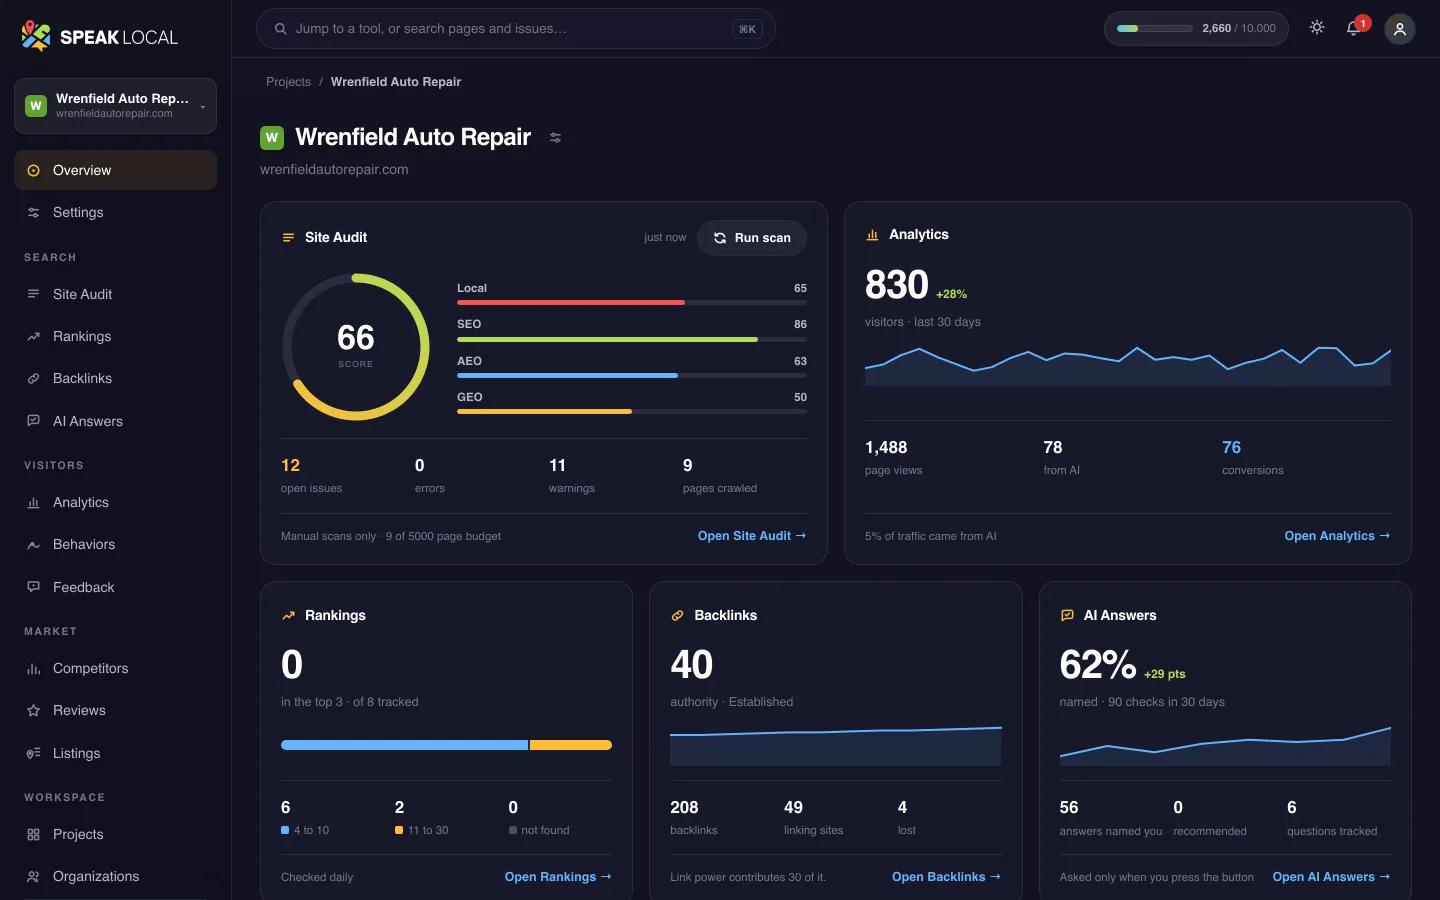Click the Run scan button

[x=752, y=238]
